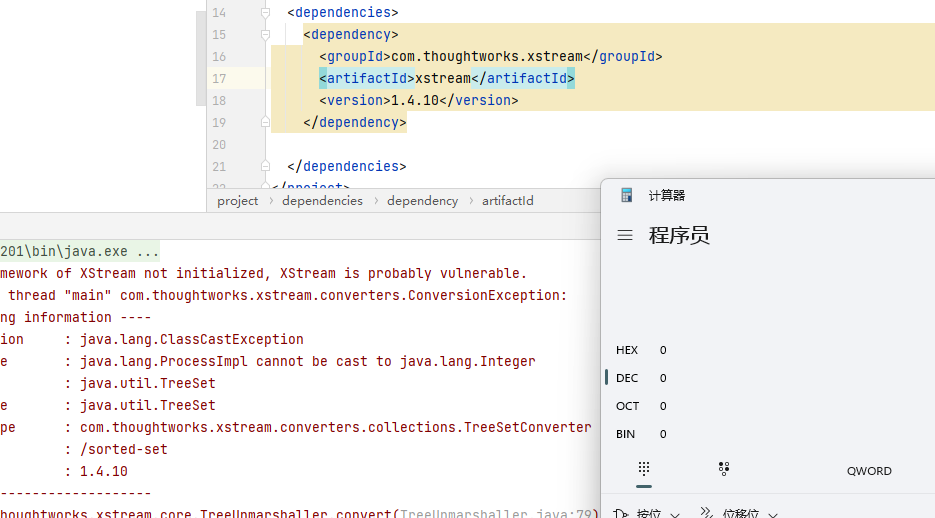This screenshot has height=518, width=935.
Task: Select OCT number base
Action: tap(627, 406)
